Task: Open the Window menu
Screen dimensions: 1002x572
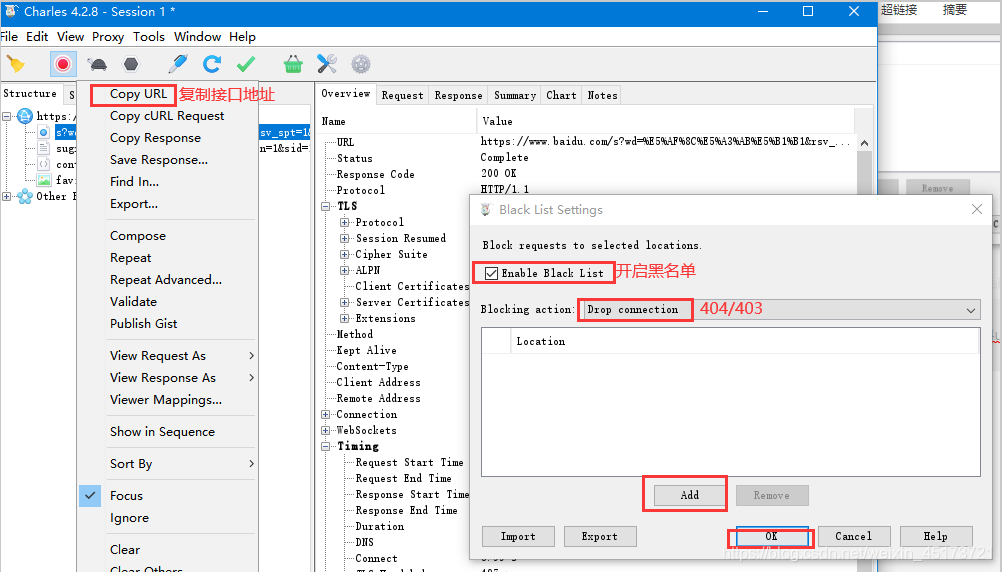Action: pyautogui.click(x=197, y=36)
